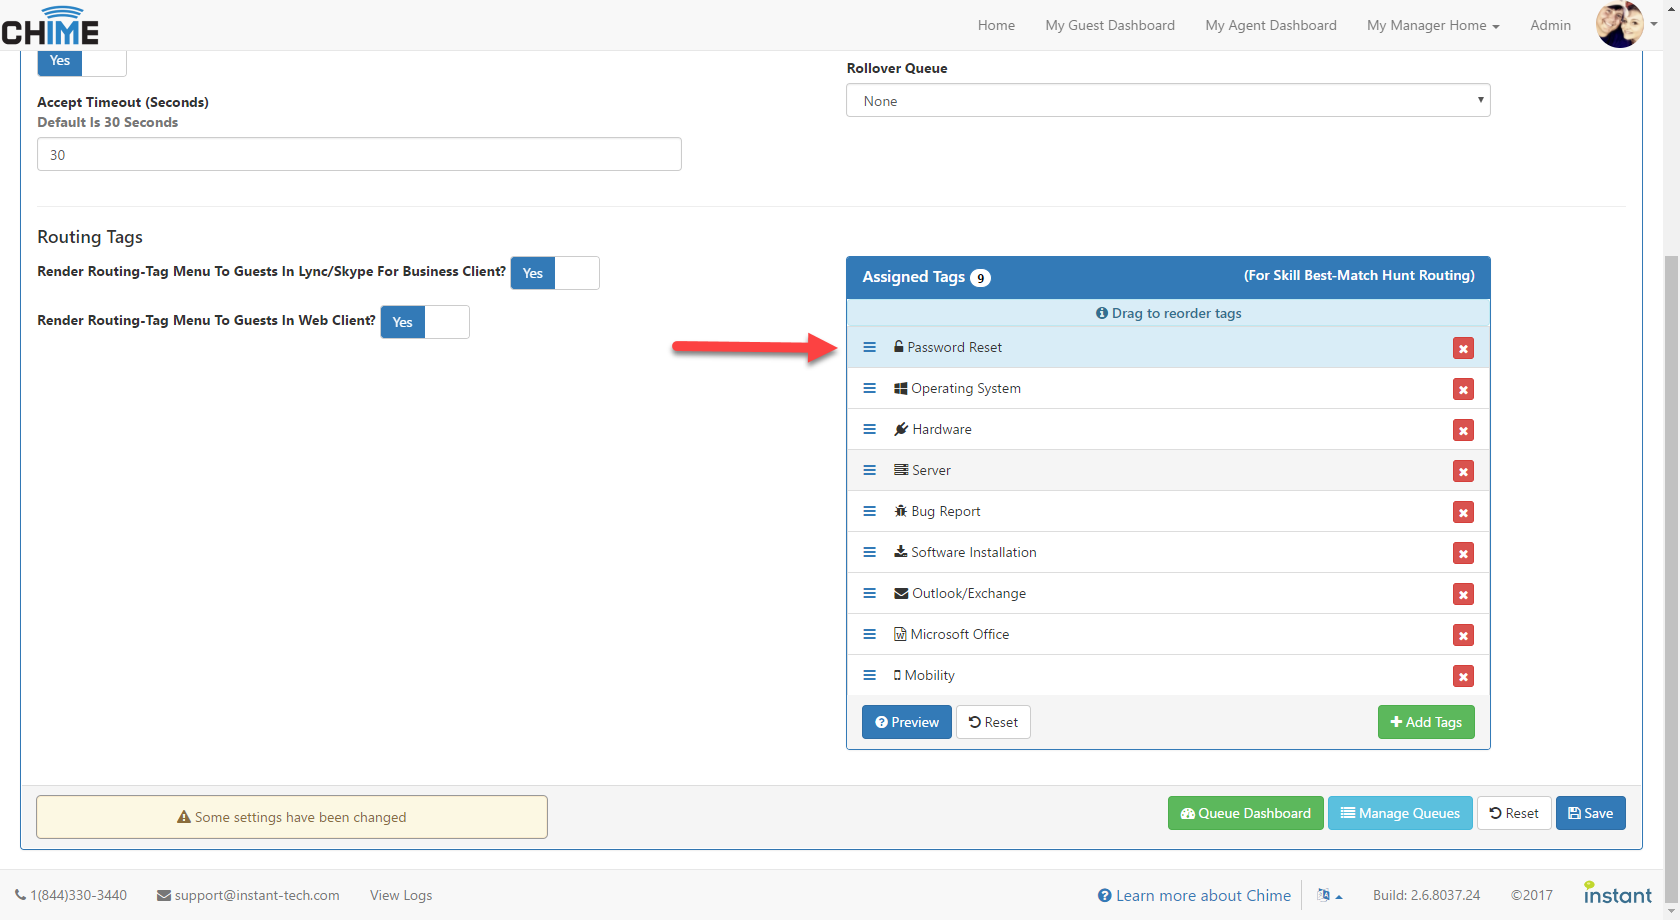This screenshot has height=920, width=1680.
Task: Click the reorder handle for Server
Action: point(869,470)
